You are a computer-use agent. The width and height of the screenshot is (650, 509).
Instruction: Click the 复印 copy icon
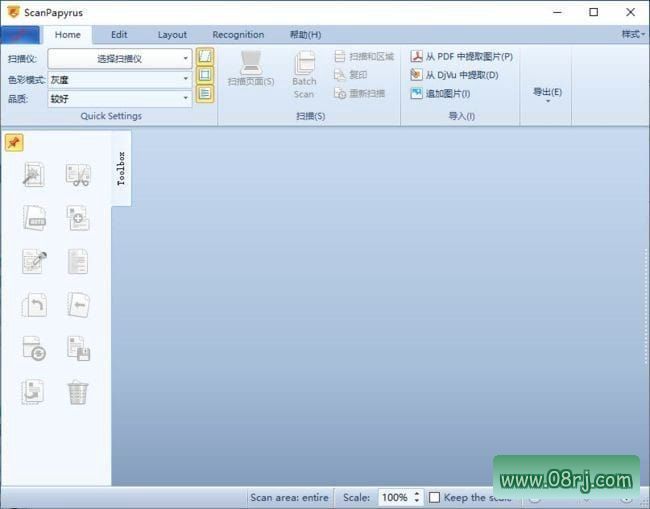pos(340,75)
